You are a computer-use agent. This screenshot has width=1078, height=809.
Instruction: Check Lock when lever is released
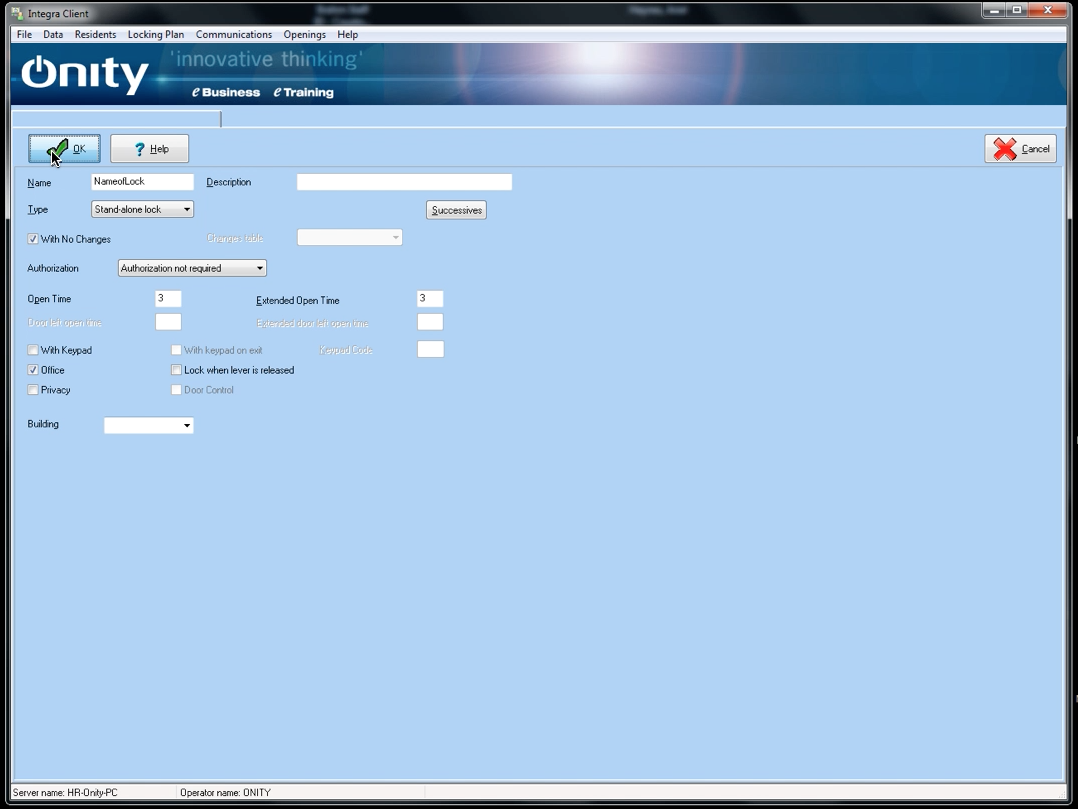tap(176, 370)
